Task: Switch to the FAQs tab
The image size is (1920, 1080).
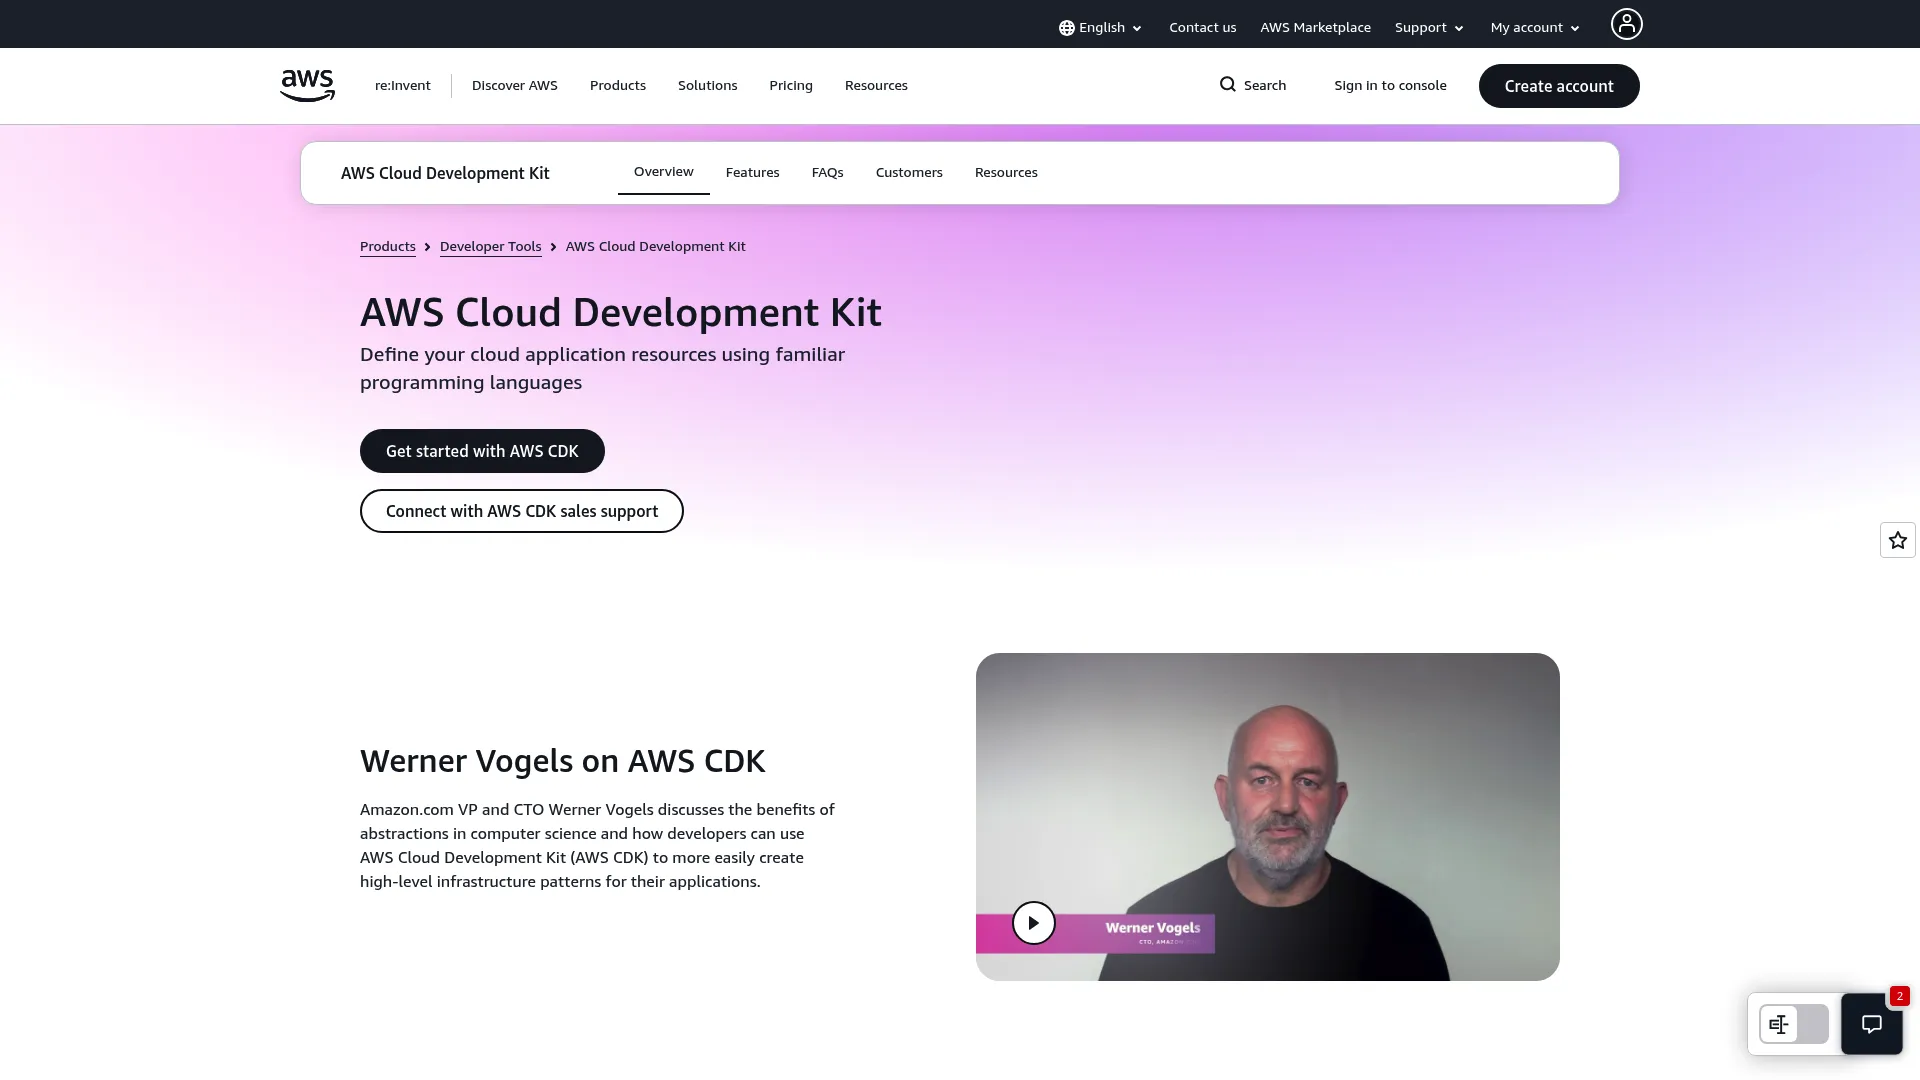Action: pyautogui.click(x=828, y=173)
